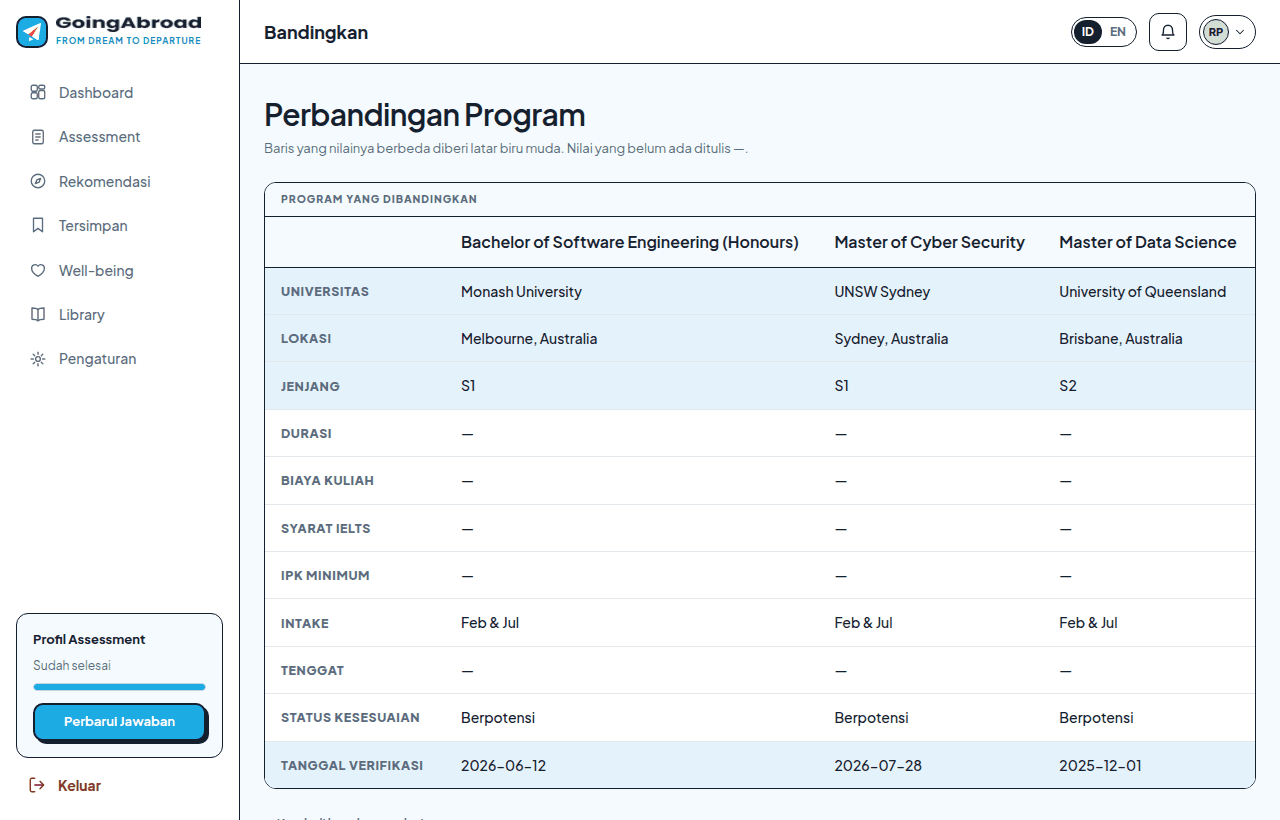Click the verification date 2026-07-28

[x=878, y=766]
